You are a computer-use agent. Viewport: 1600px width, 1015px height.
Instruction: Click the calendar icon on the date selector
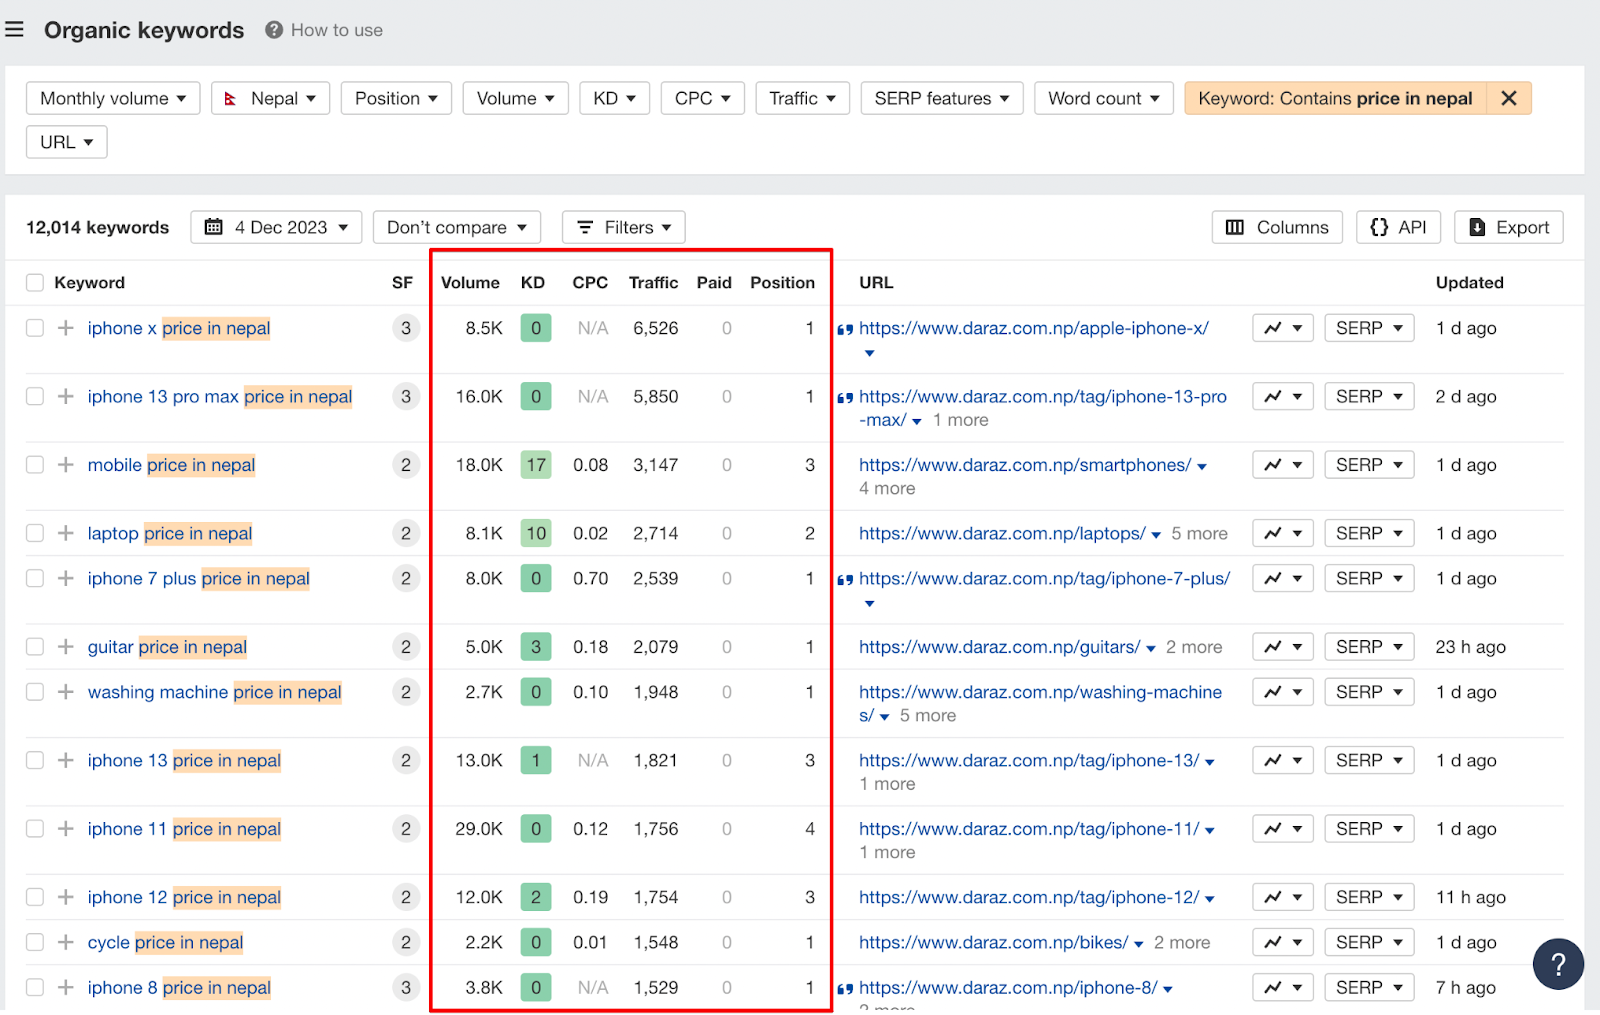(x=214, y=227)
